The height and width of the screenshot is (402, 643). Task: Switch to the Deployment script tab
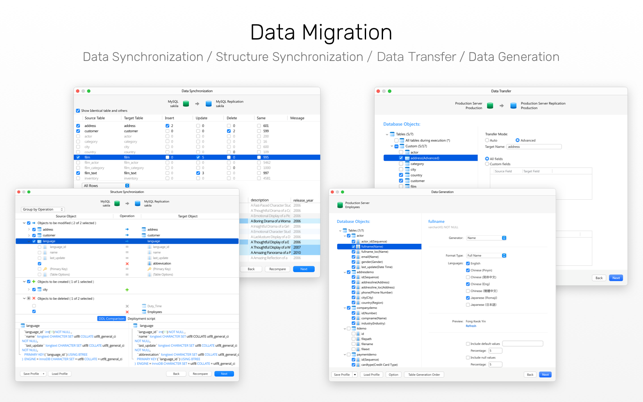pyautogui.click(x=141, y=318)
